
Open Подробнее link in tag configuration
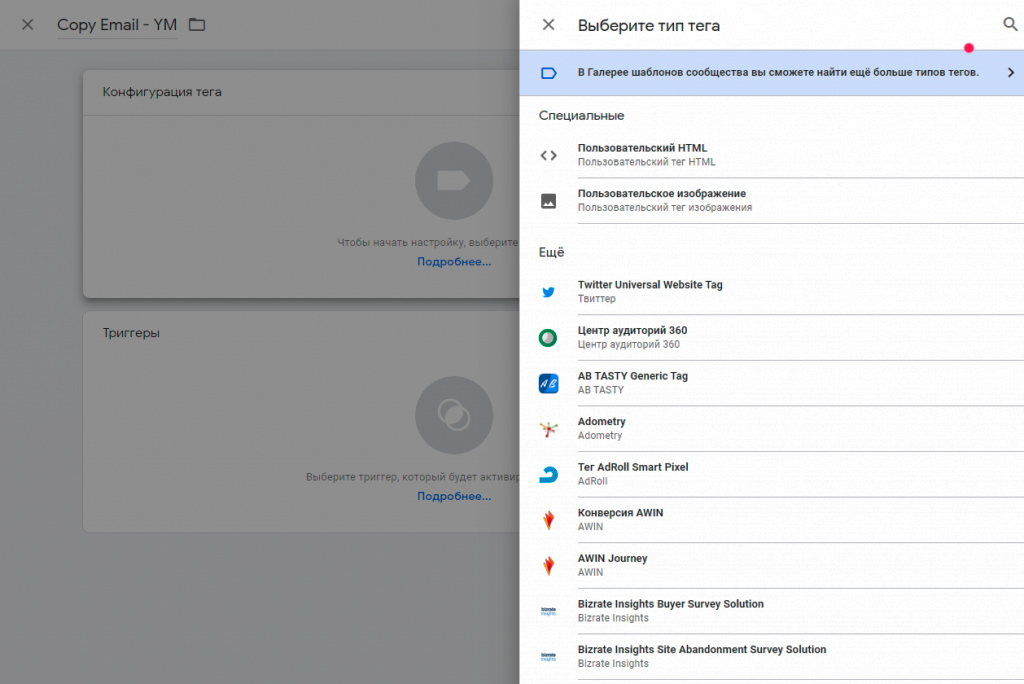[x=454, y=262]
